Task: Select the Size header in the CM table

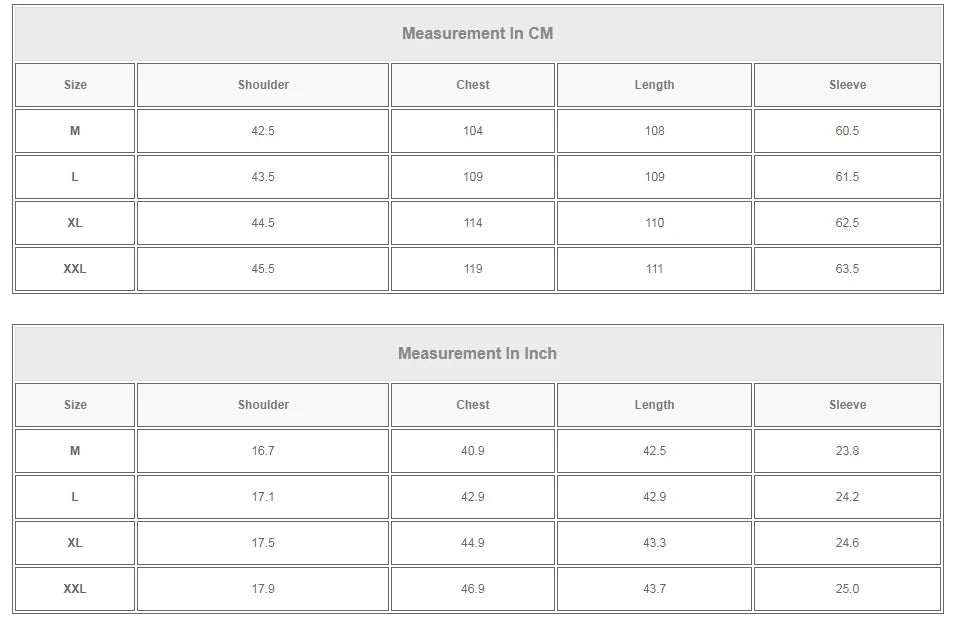Action: 75,85
